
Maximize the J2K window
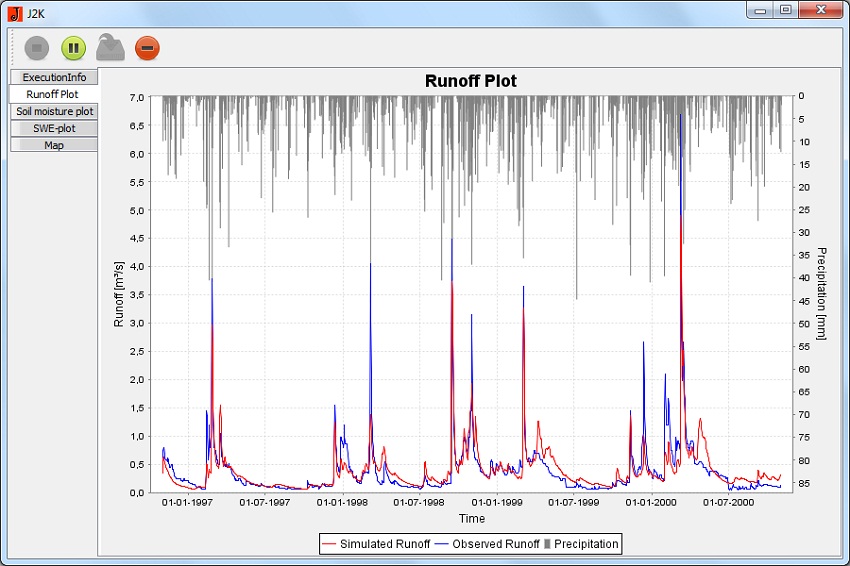coord(786,10)
